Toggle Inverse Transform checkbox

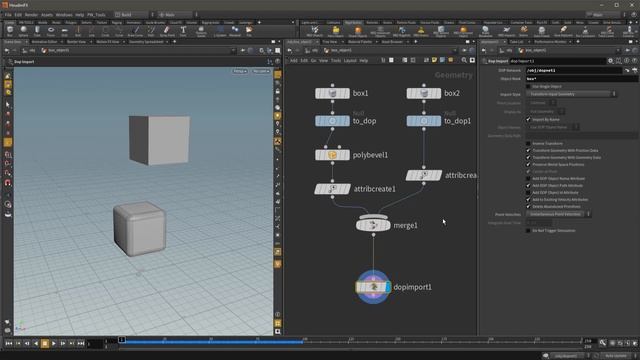pos(528,143)
